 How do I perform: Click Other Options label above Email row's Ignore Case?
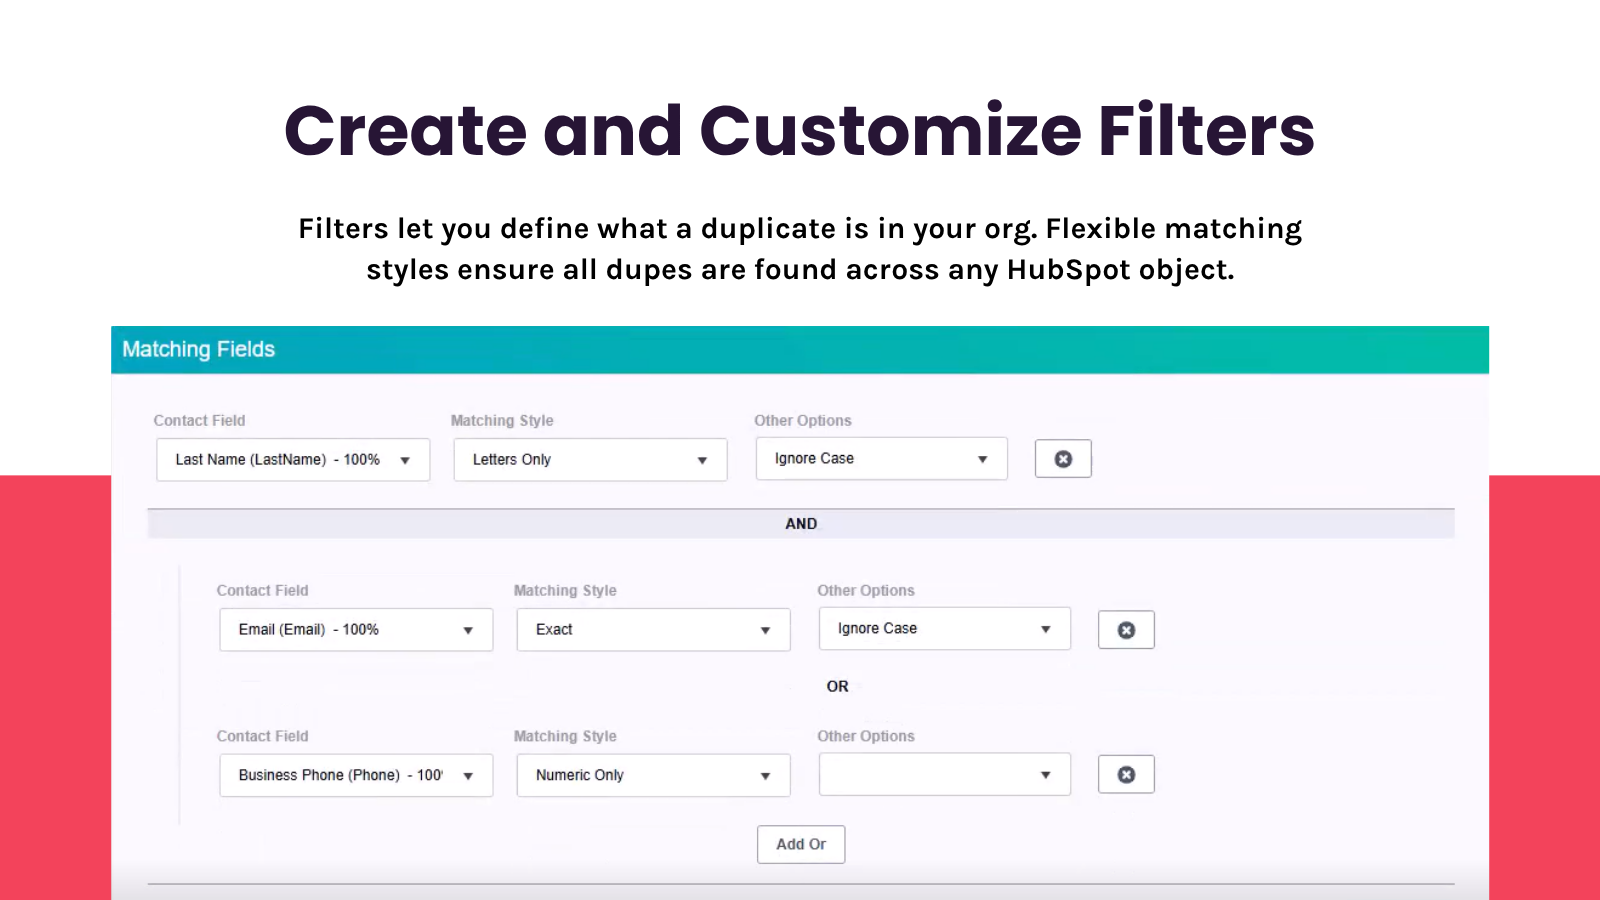pyautogui.click(x=866, y=591)
